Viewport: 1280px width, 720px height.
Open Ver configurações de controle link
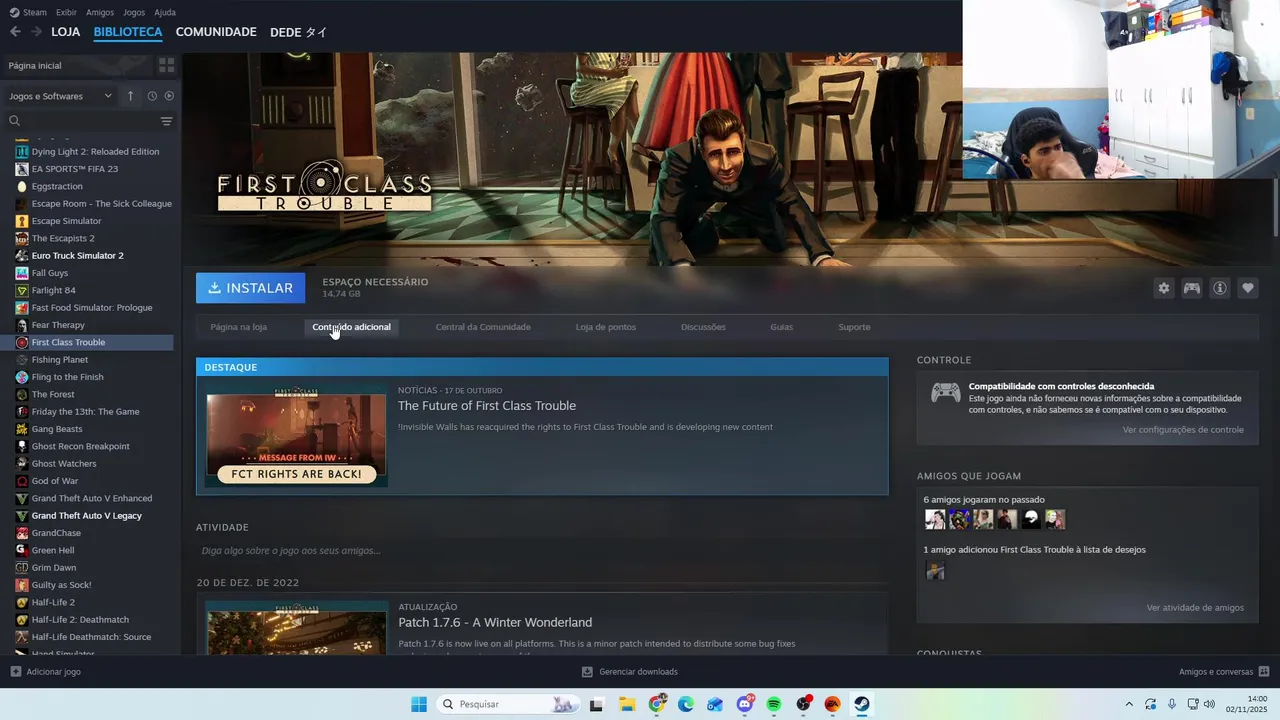1183,430
